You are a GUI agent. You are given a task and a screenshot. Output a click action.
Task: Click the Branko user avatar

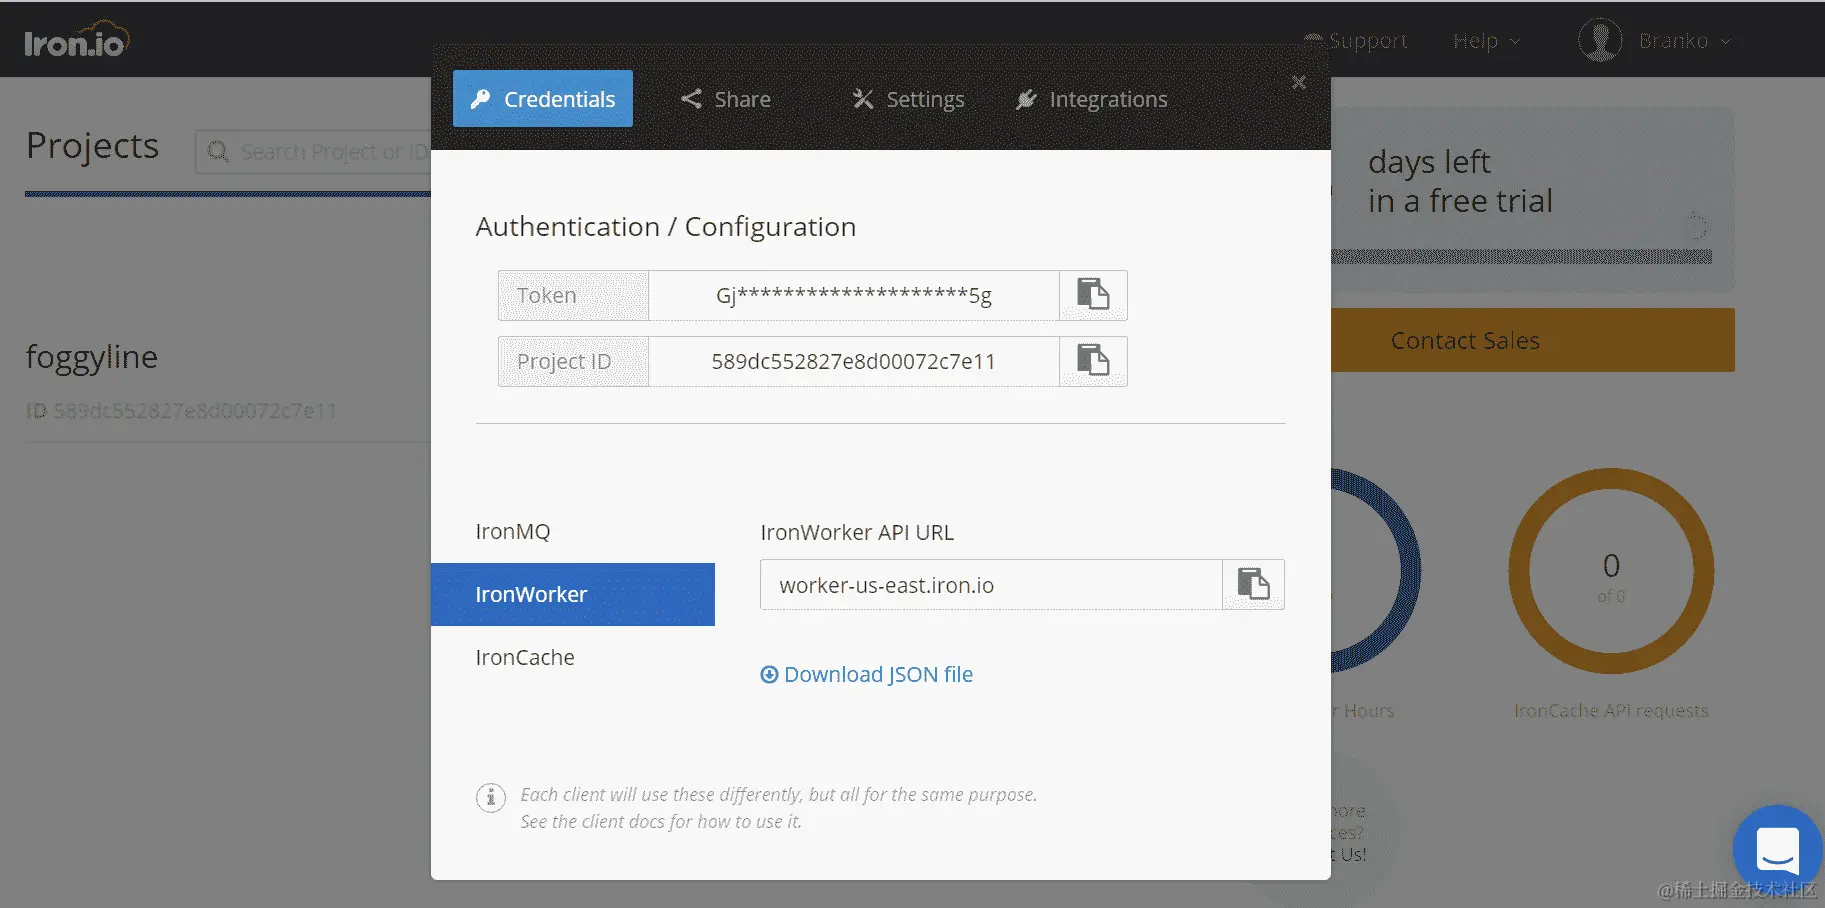tap(1600, 41)
